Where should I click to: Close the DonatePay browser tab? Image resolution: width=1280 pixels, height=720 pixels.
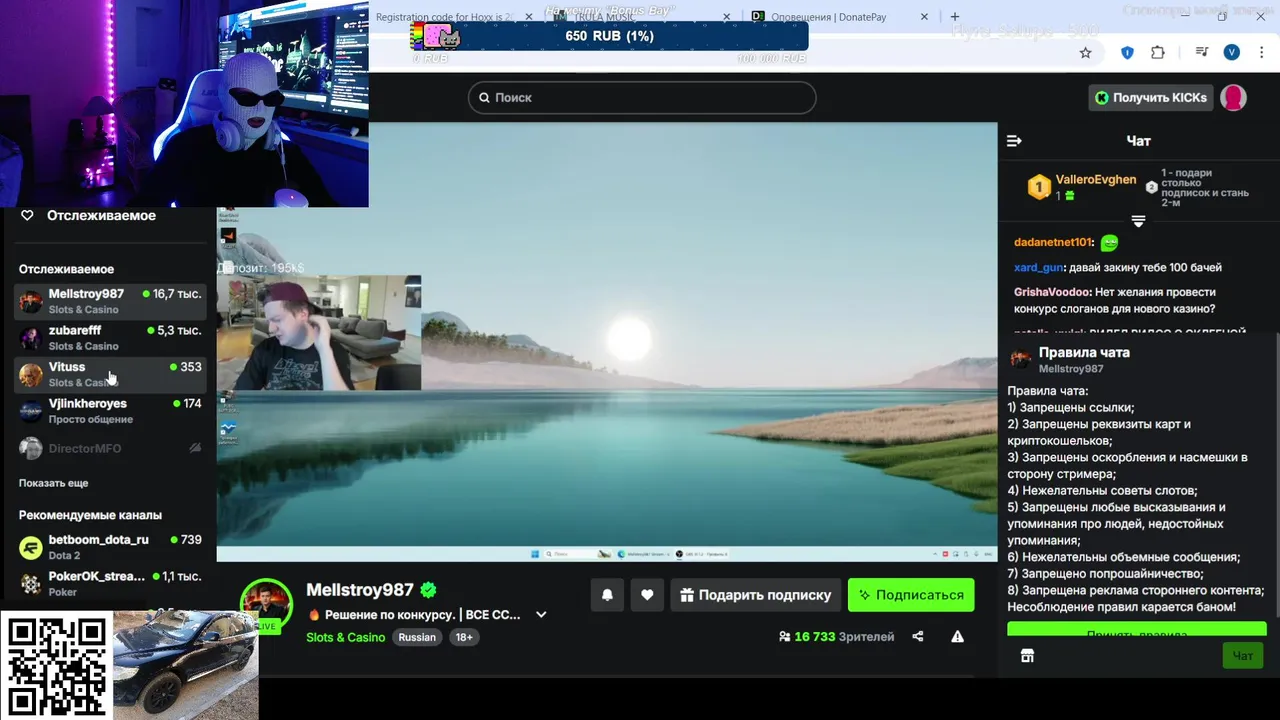(924, 17)
